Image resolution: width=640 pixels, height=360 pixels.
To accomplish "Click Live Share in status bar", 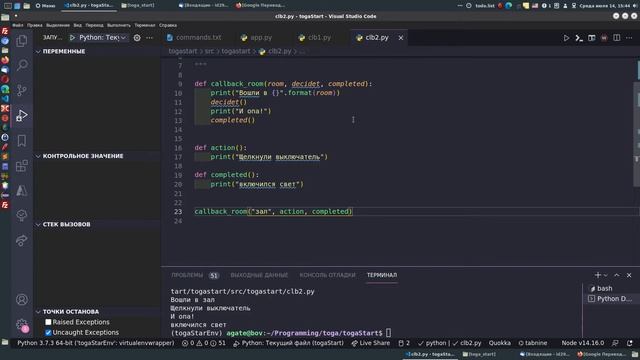I will click(371, 343).
